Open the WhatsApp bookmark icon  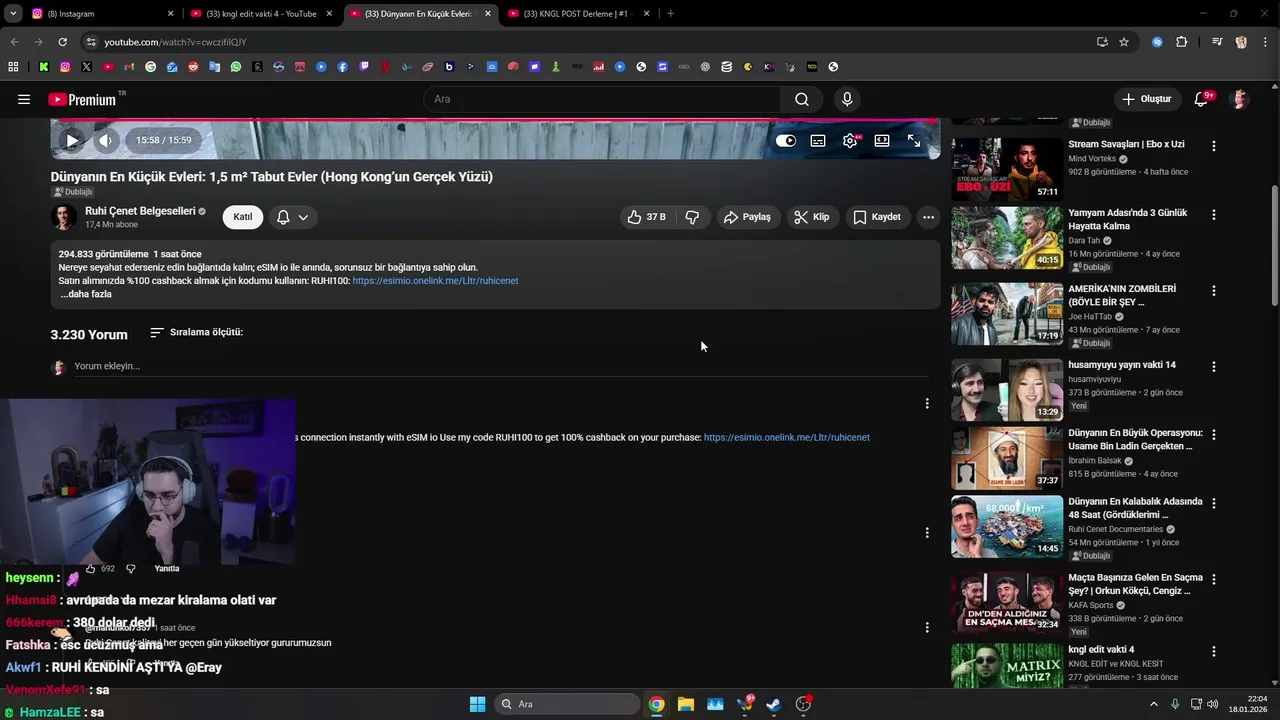tap(236, 67)
